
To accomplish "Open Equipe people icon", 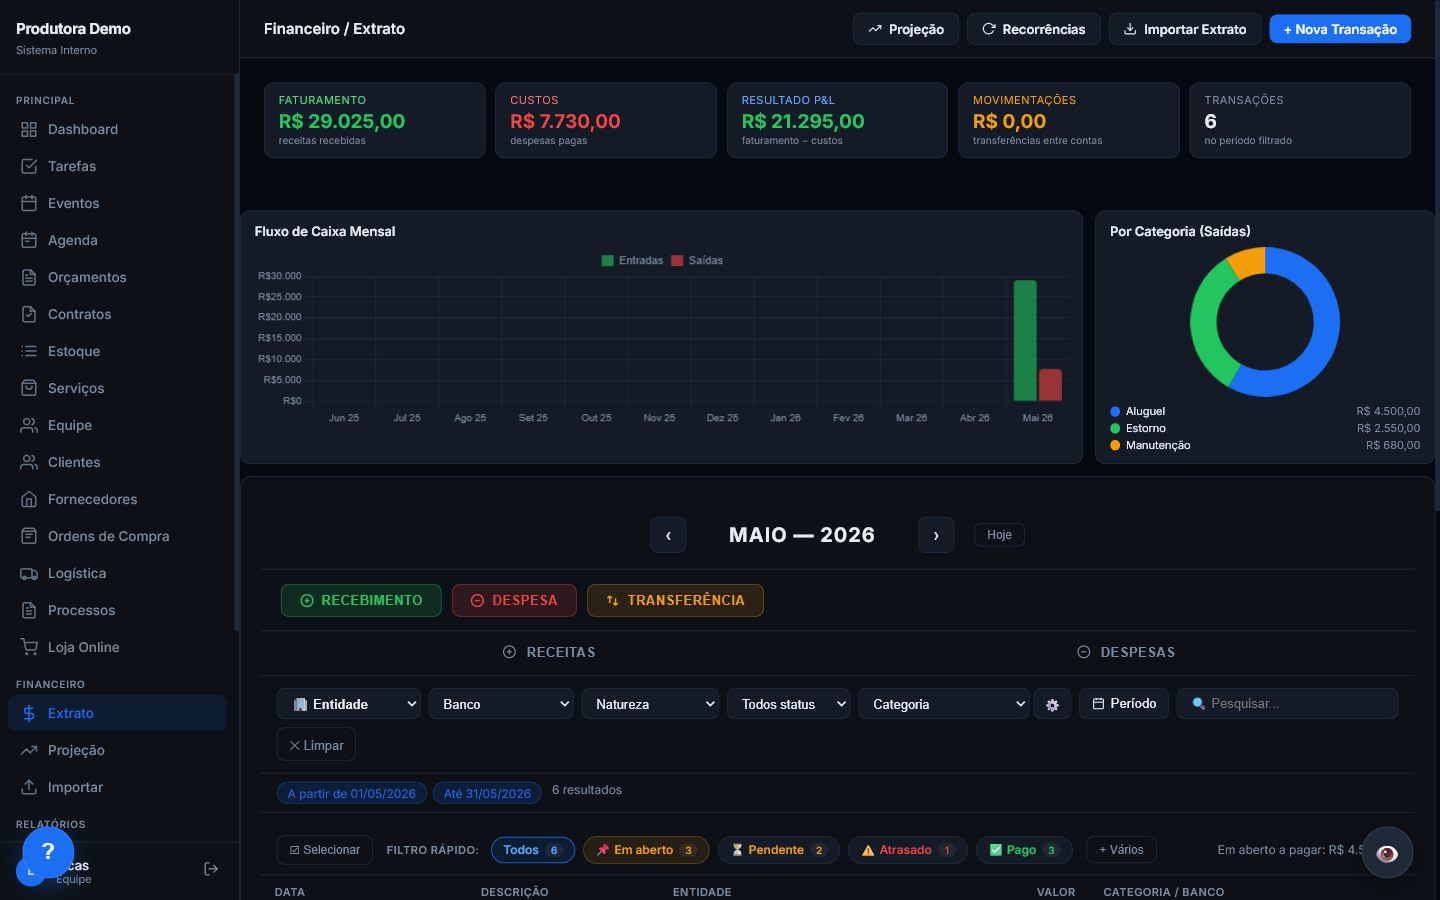I will point(29,425).
